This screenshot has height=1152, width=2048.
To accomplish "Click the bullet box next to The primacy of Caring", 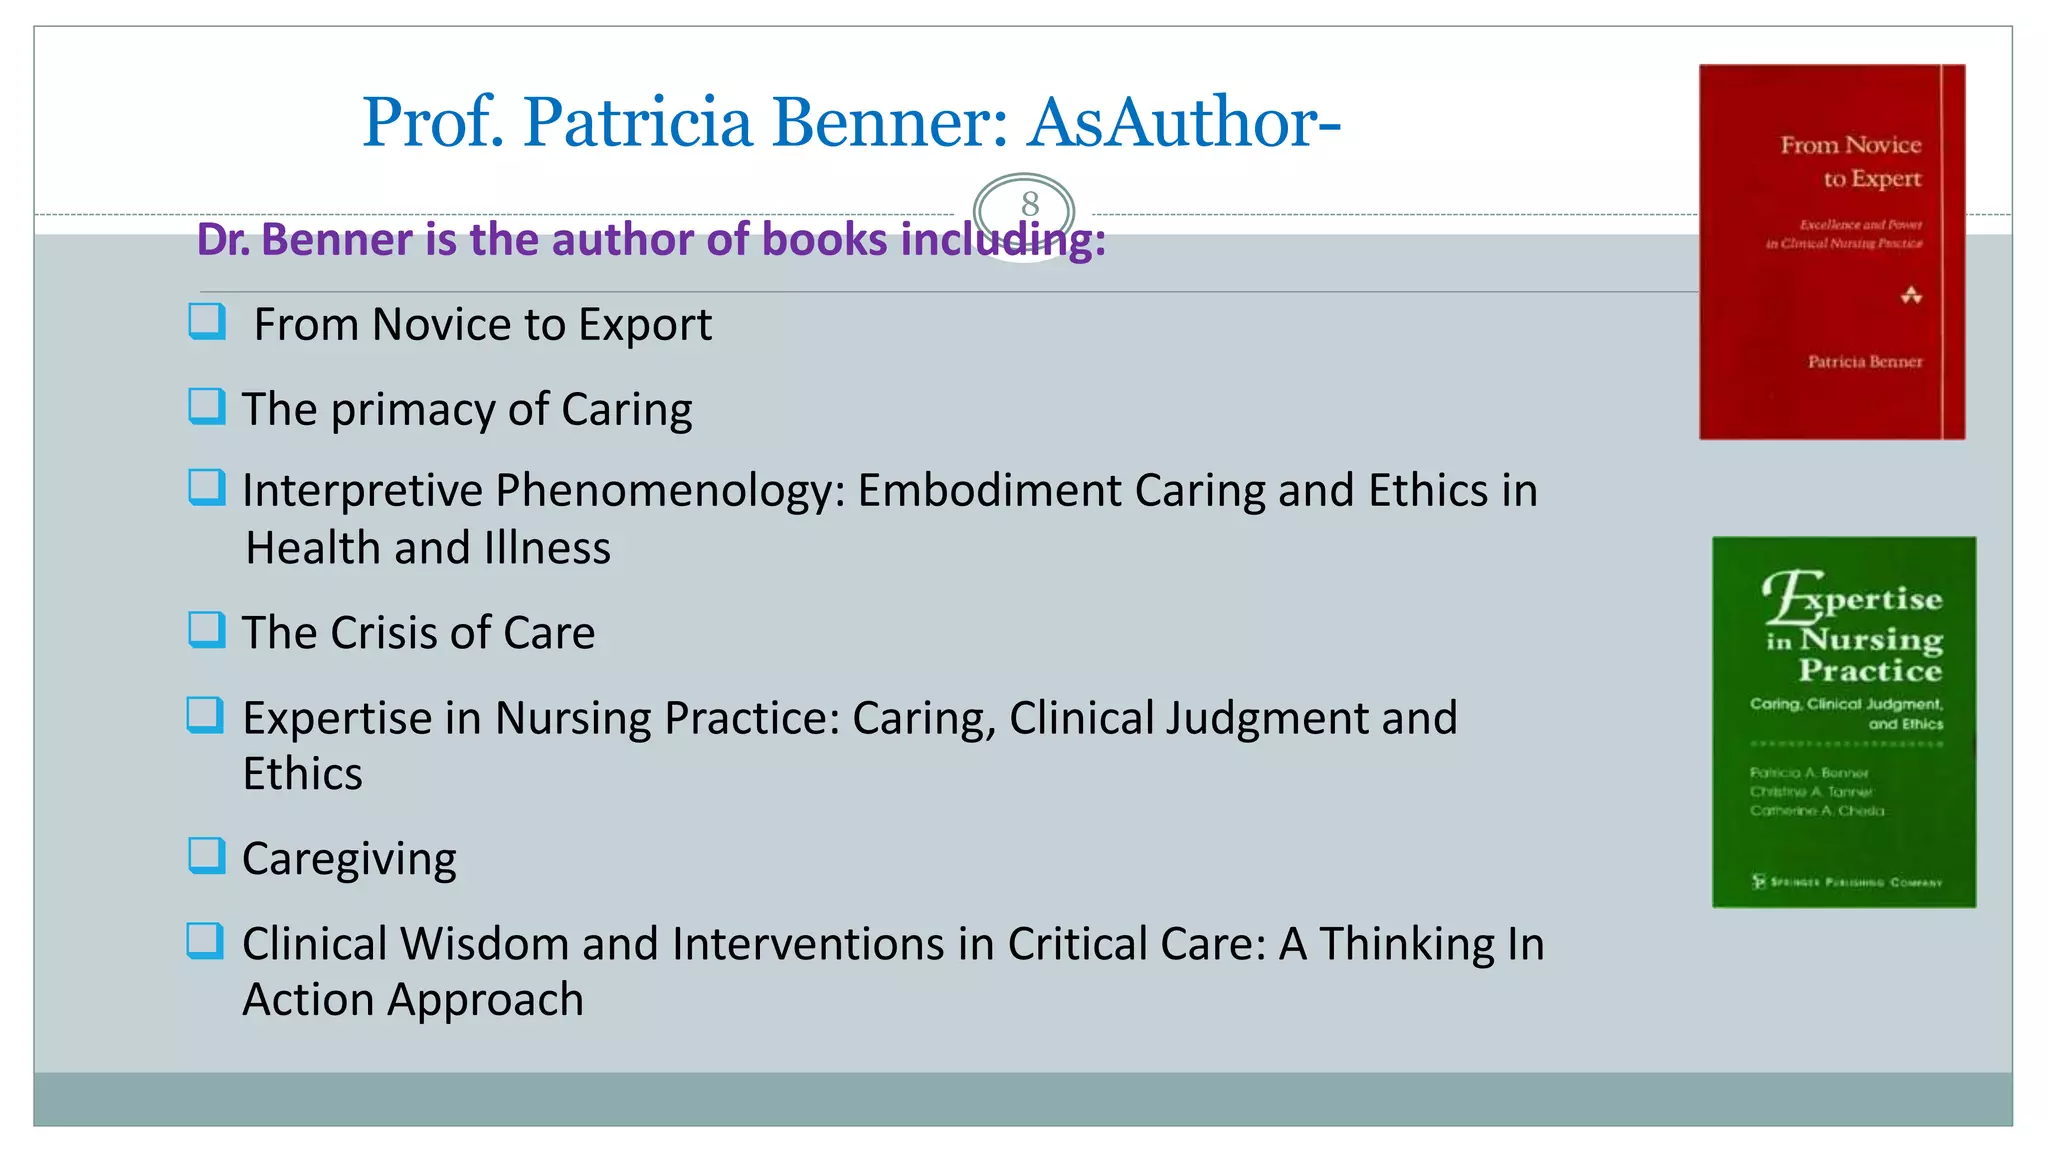I will (207, 407).
